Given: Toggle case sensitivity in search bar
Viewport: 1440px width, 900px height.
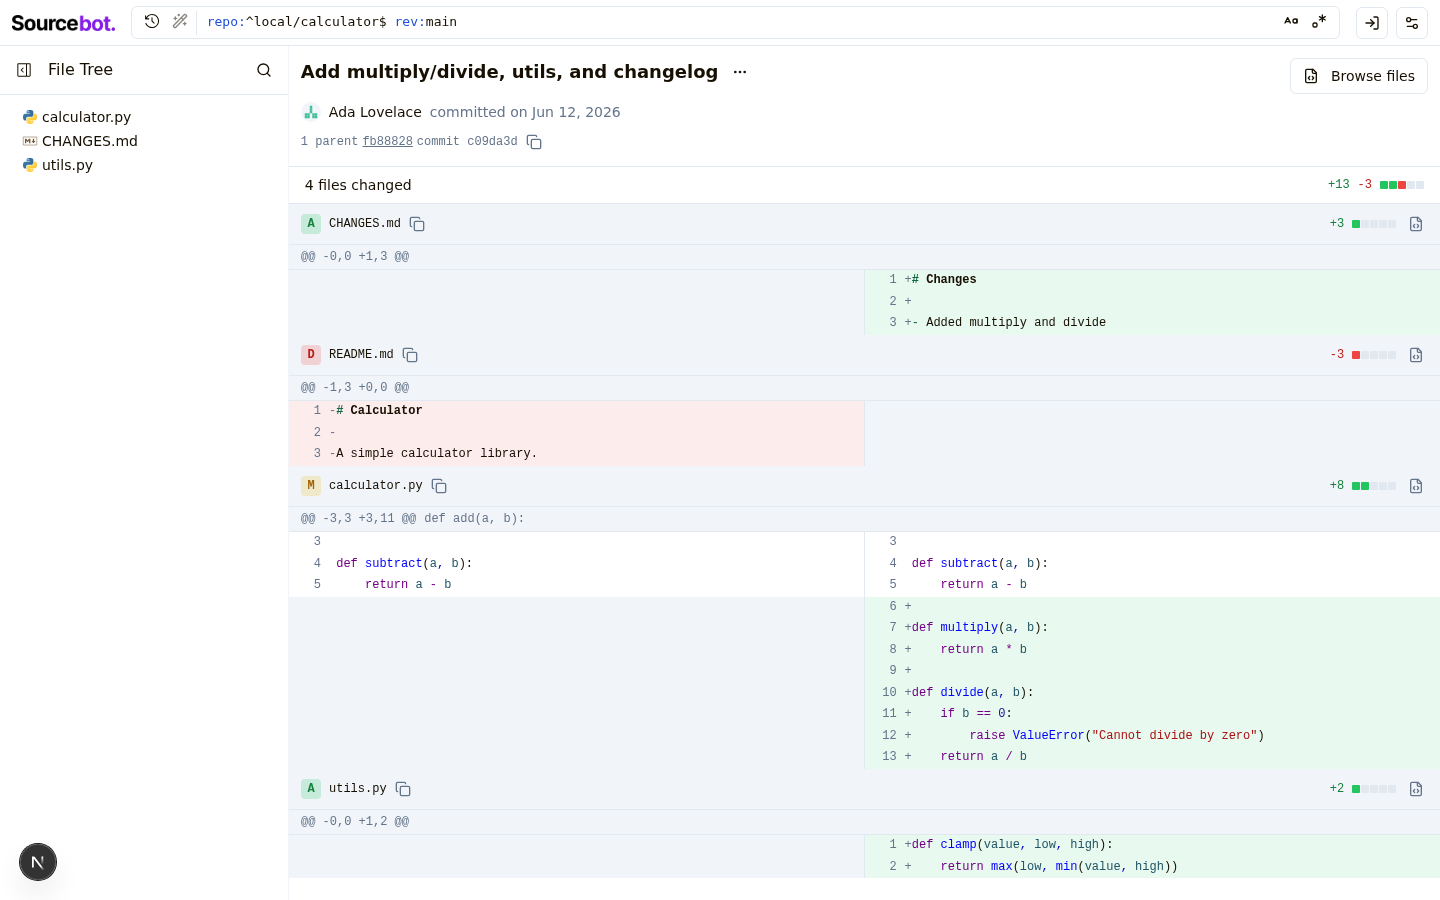Looking at the screenshot, I should click(1291, 21).
